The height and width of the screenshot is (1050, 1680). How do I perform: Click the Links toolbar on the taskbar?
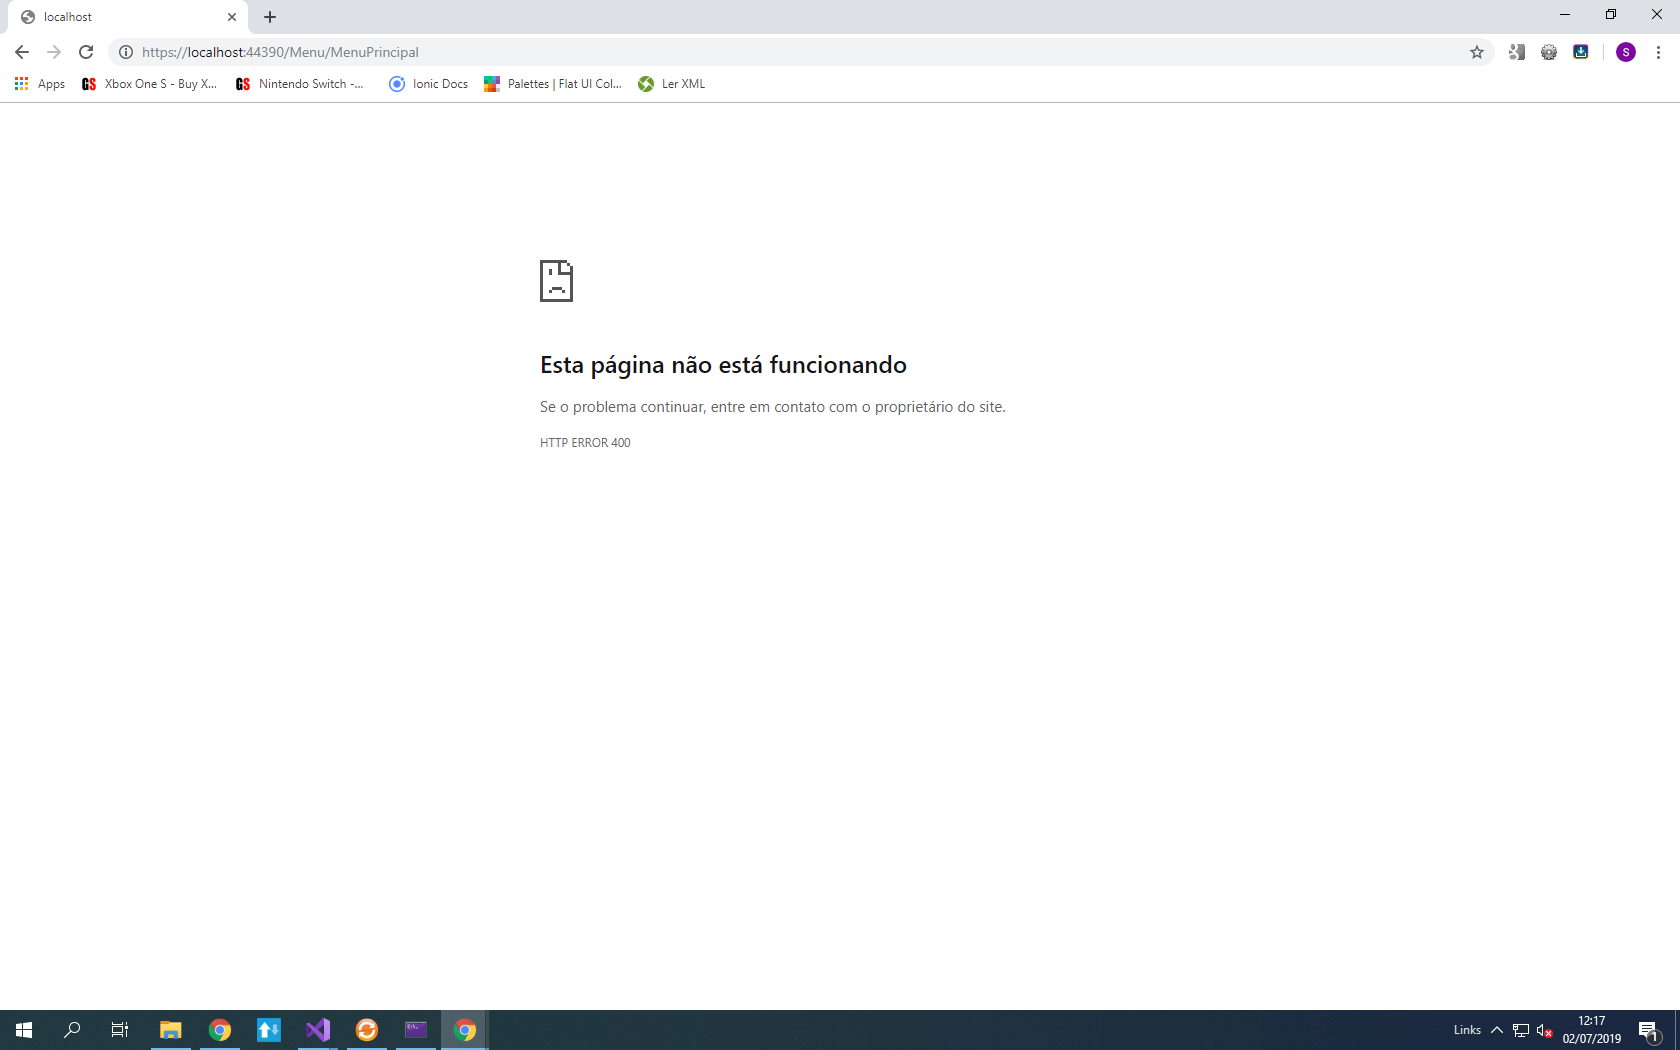(x=1467, y=1030)
